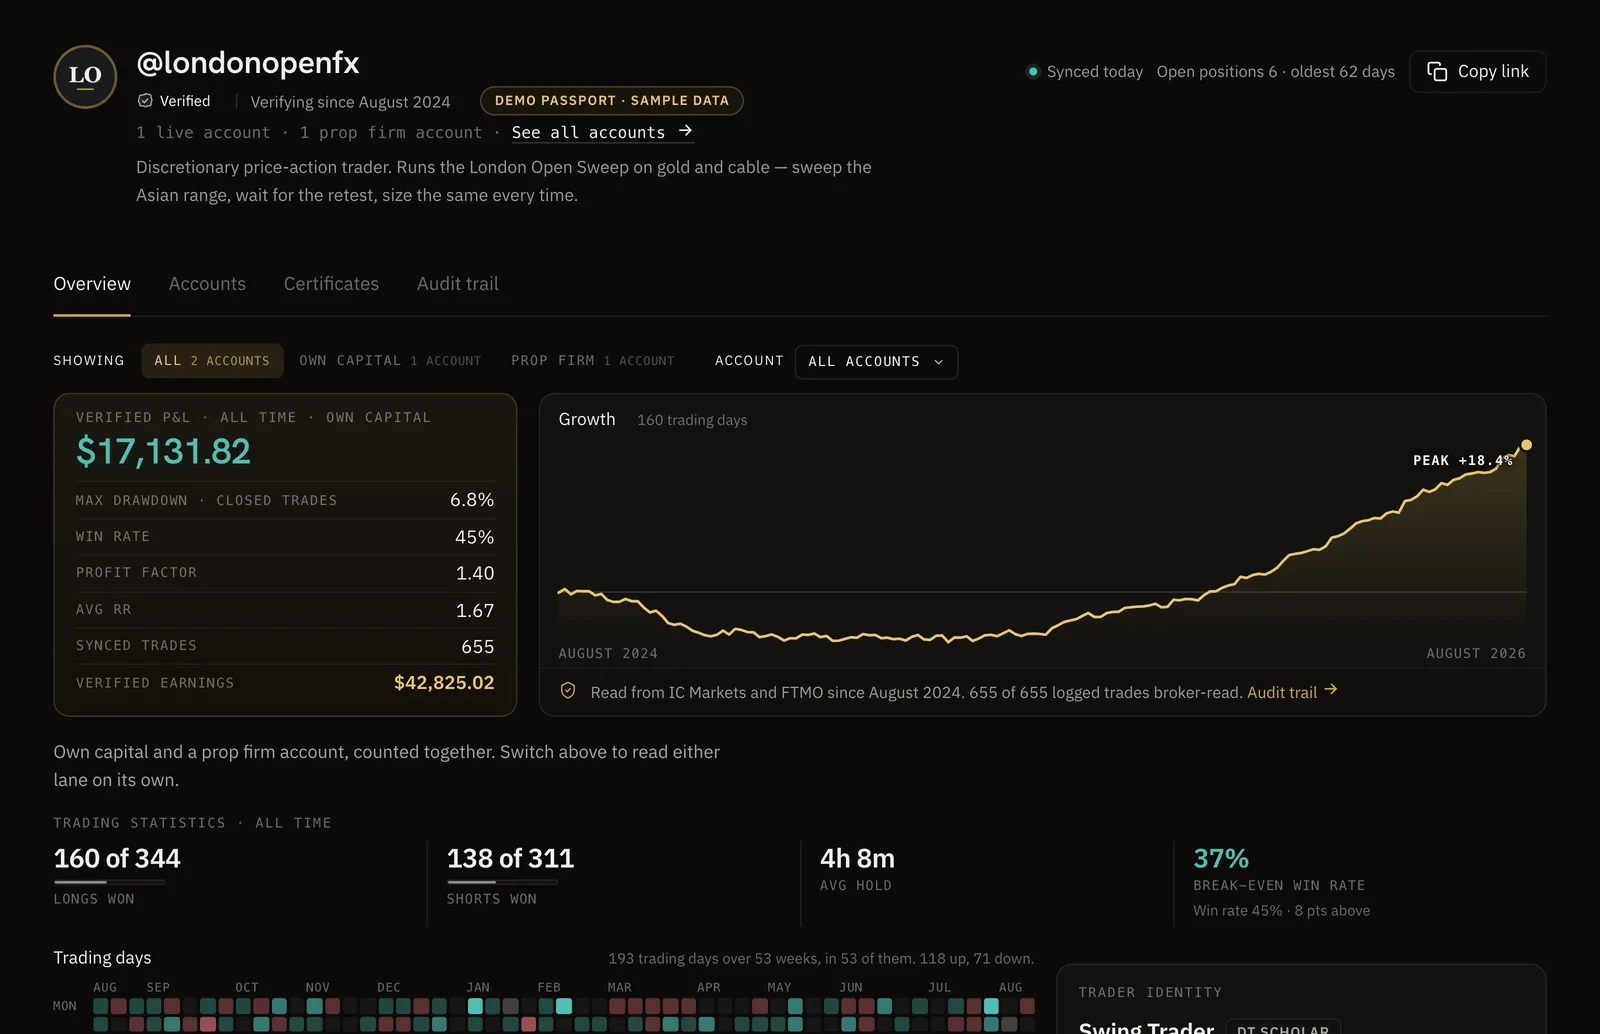Click the Verified shield icon
The height and width of the screenshot is (1034, 1600).
pos(145,101)
